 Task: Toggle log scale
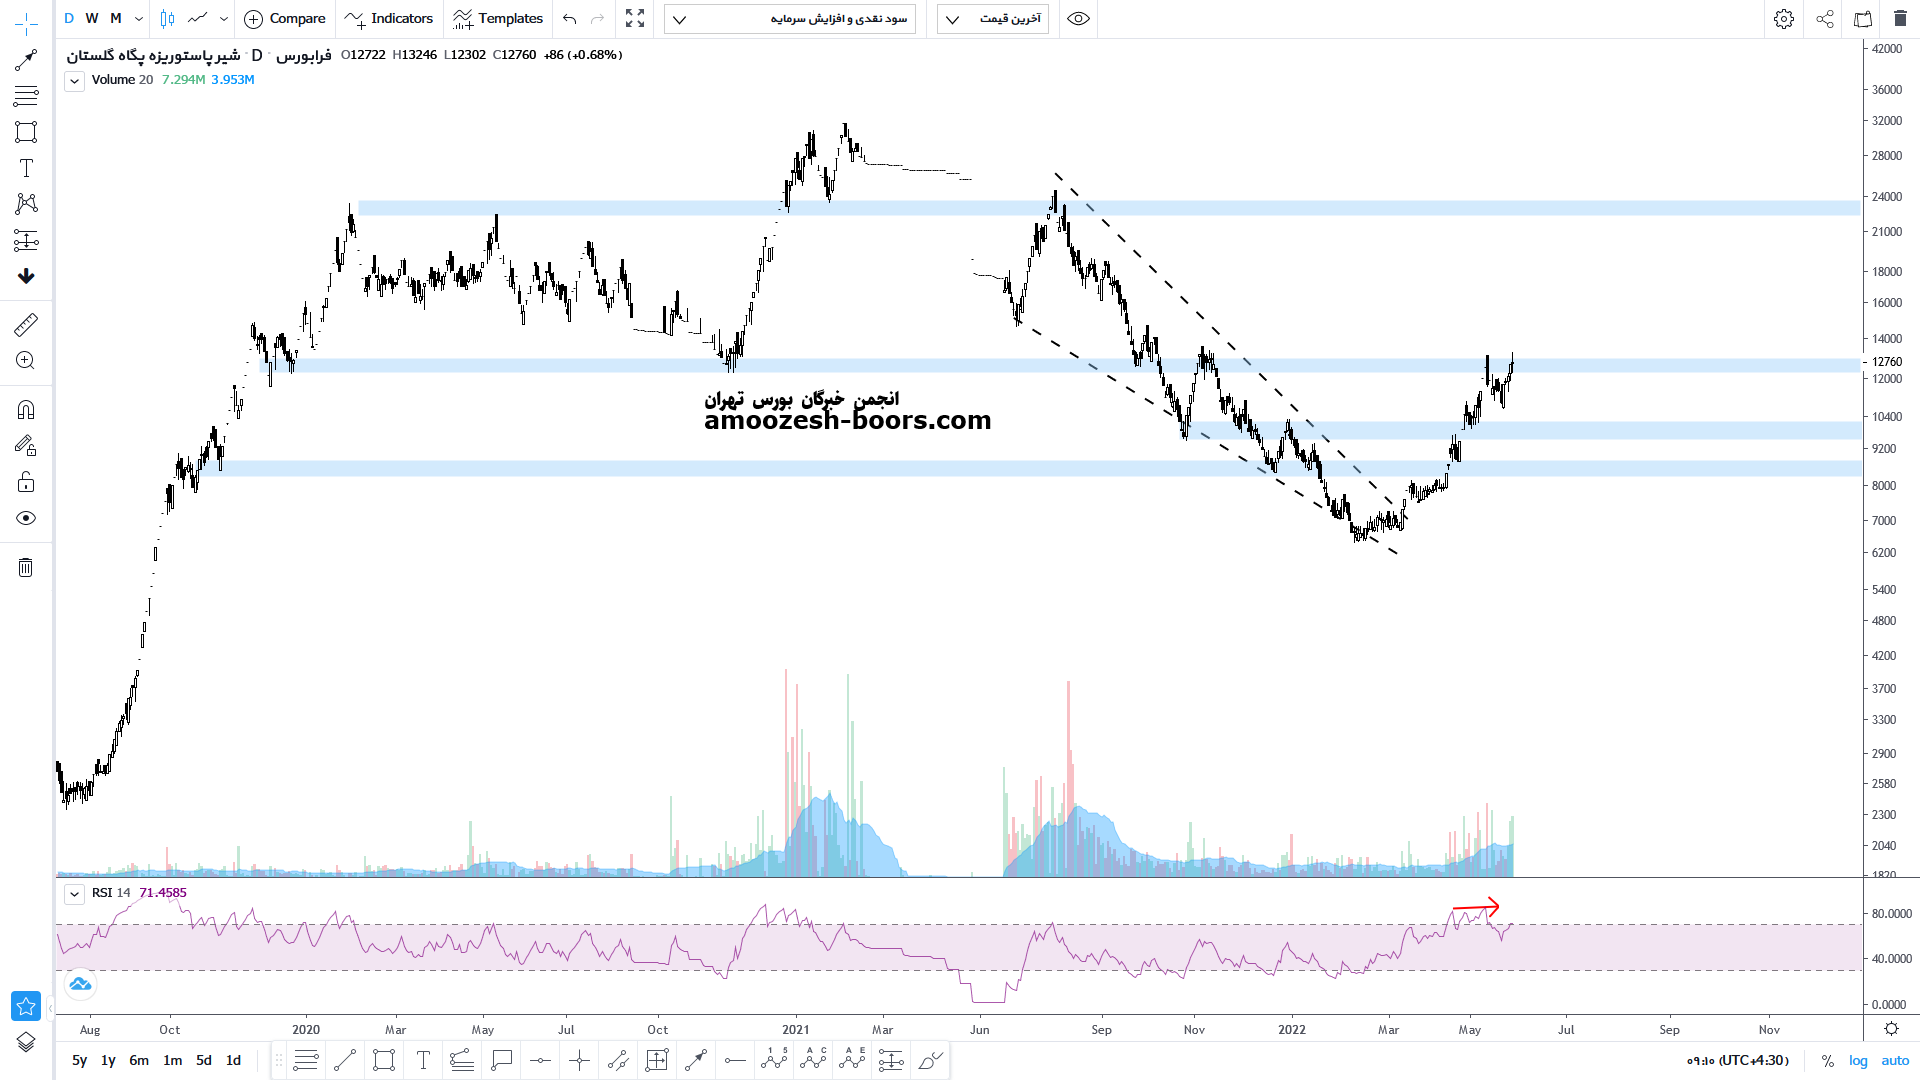pyautogui.click(x=1858, y=1060)
